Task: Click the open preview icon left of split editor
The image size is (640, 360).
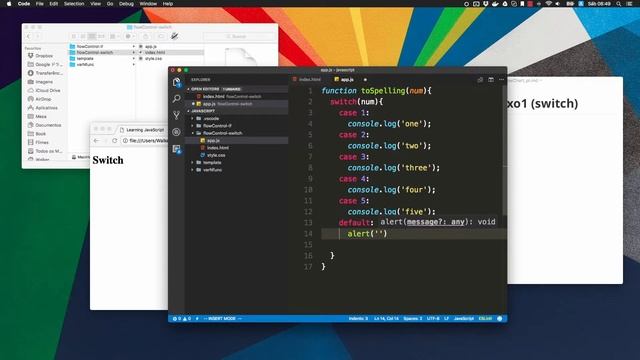Action: pyautogui.click(x=480, y=80)
